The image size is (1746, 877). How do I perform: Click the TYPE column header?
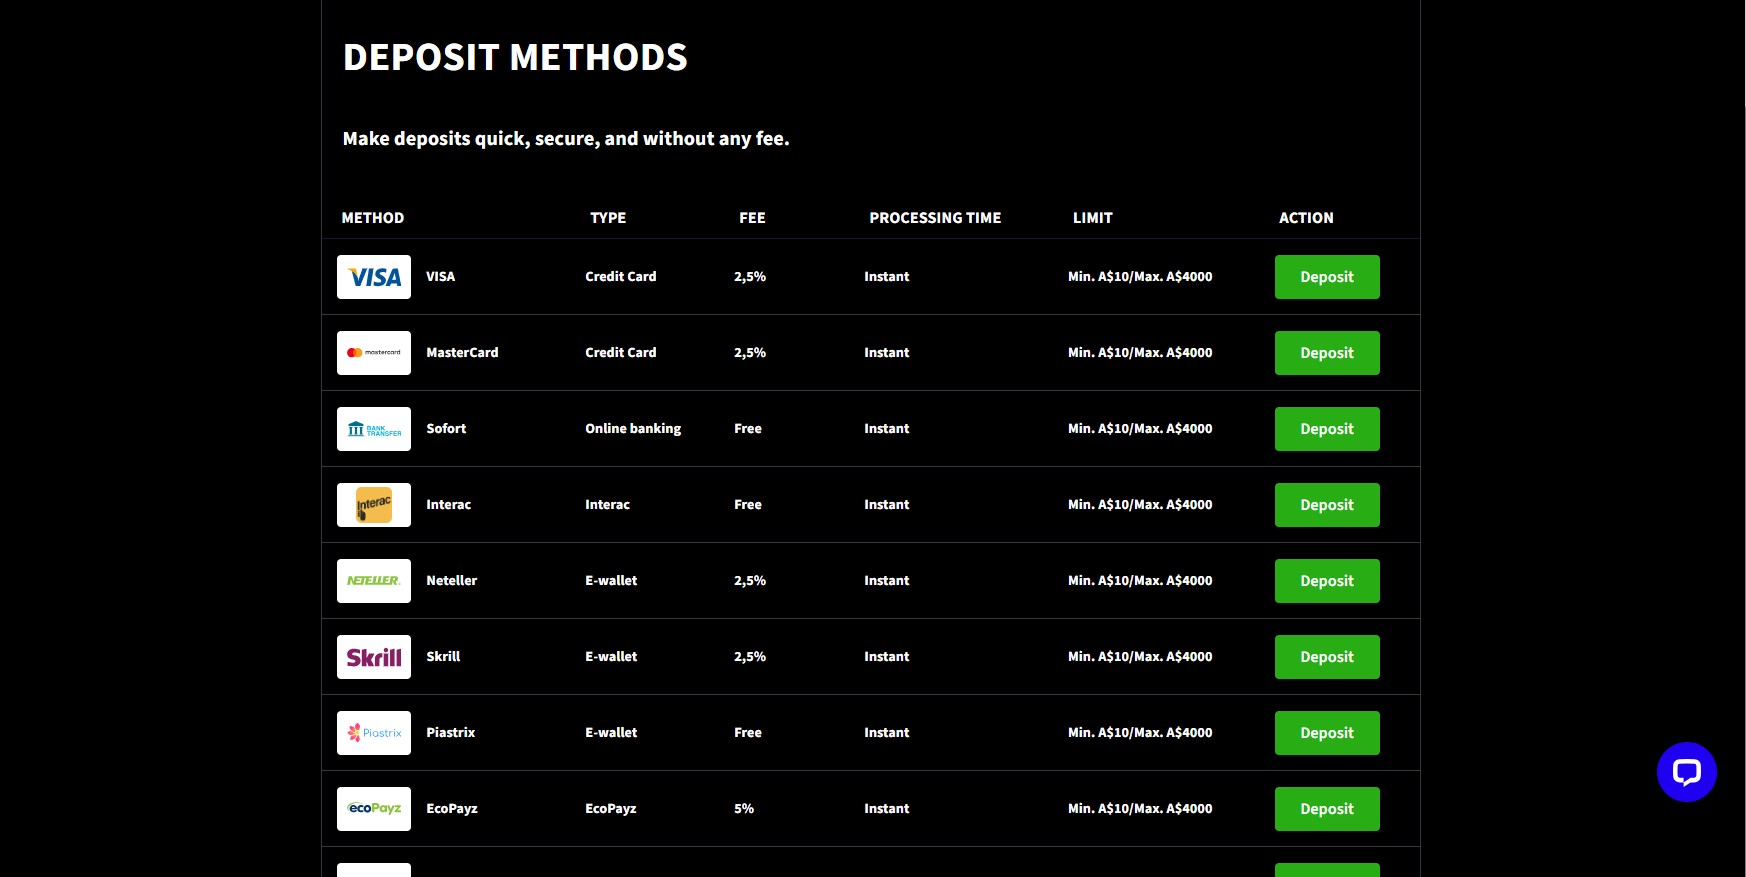coord(608,218)
